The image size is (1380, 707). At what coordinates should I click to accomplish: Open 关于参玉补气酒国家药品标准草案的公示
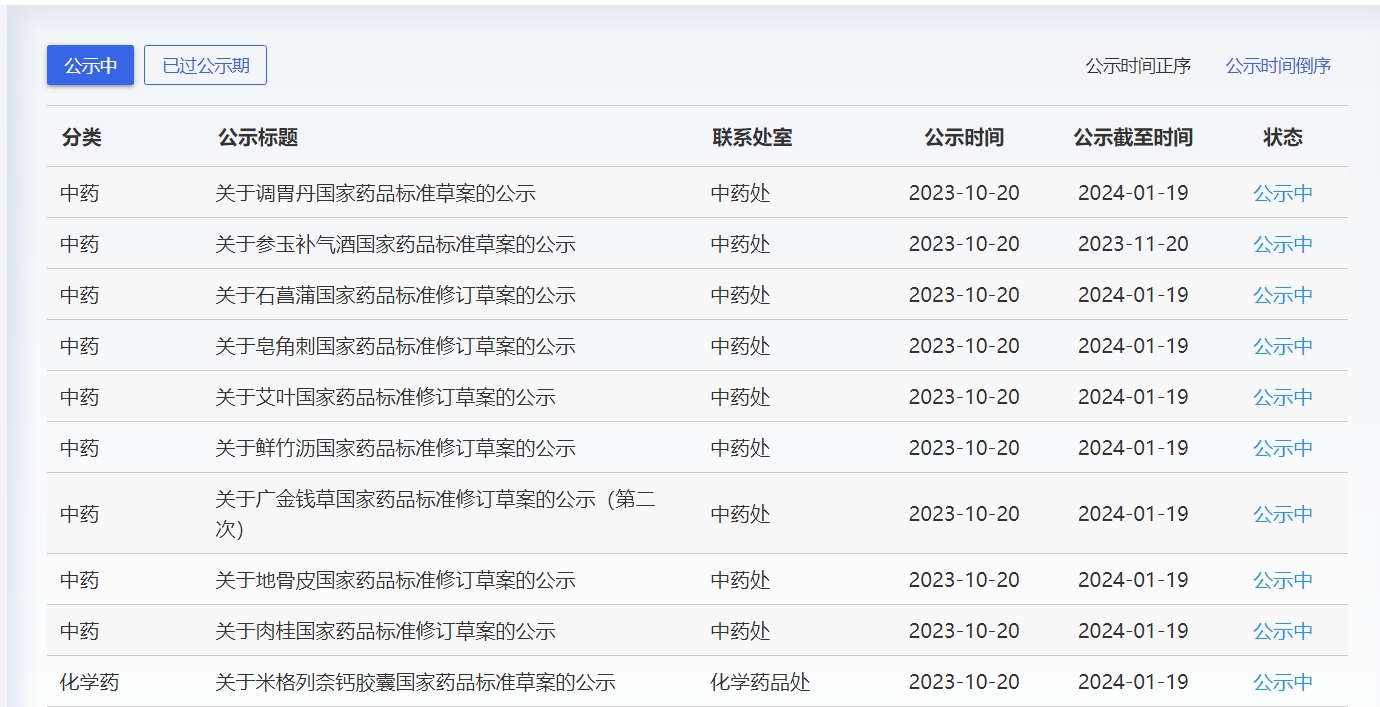(395, 244)
